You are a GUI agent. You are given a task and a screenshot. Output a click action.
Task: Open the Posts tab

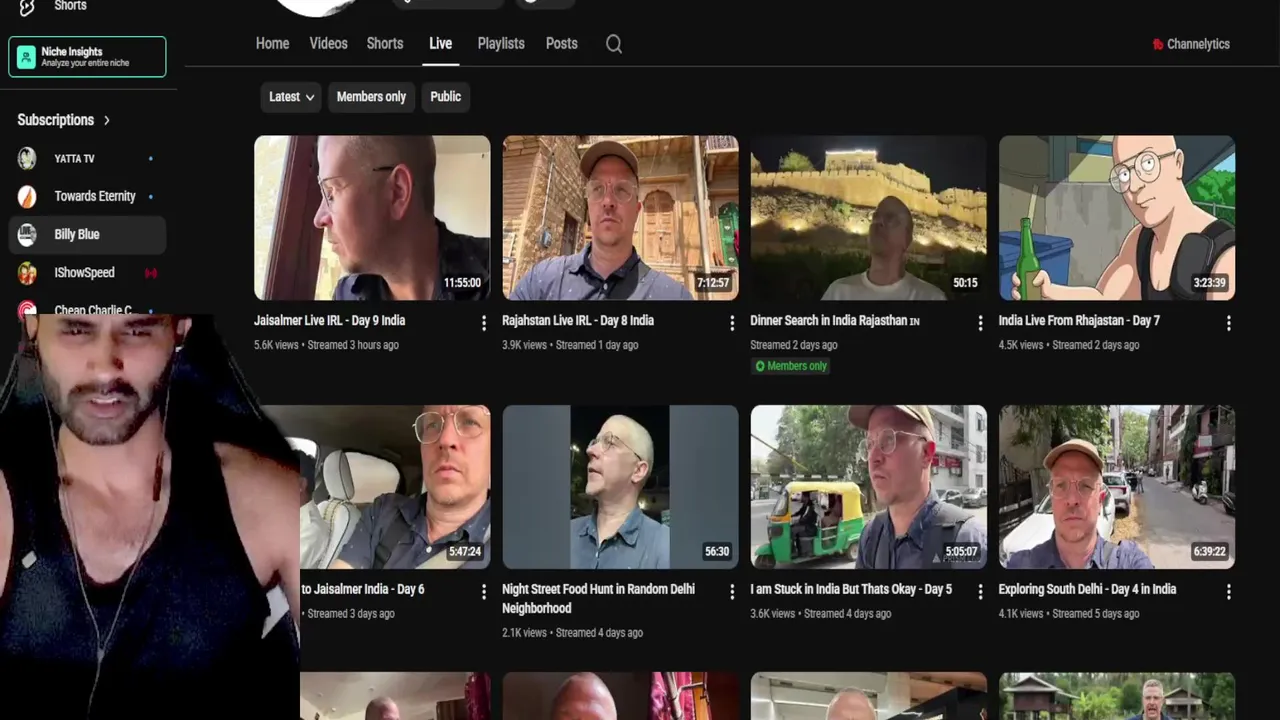click(x=561, y=44)
